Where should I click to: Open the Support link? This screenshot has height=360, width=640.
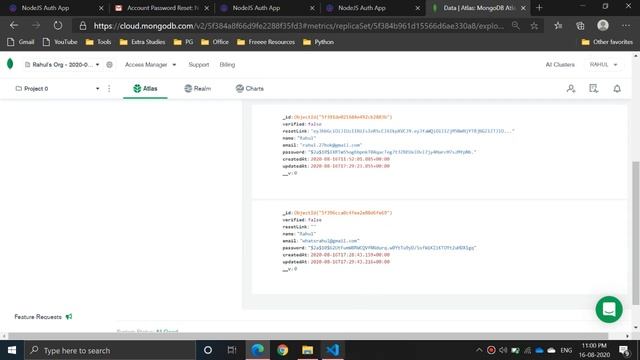click(199, 64)
